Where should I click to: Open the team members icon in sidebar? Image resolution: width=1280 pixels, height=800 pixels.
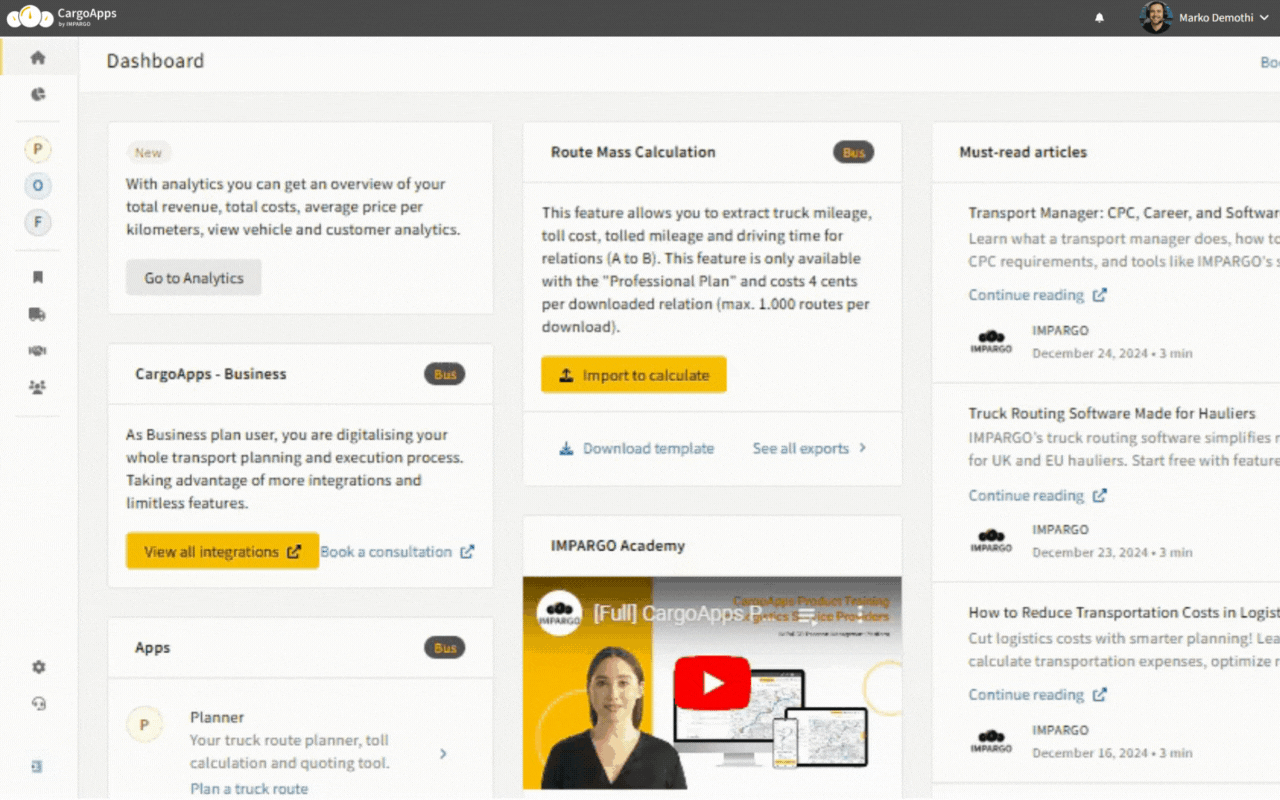[x=38, y=387]
